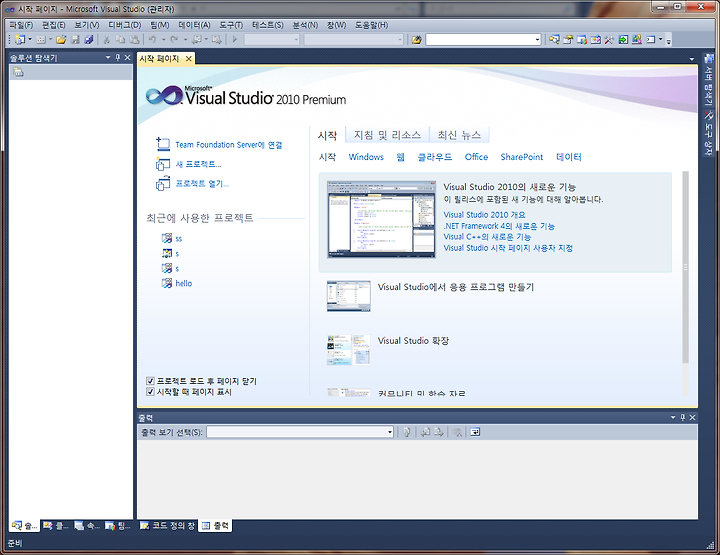Viewport: 720px width, 555px height.
Task: Click the Output panel find message icon
Action: pos(406,432)
